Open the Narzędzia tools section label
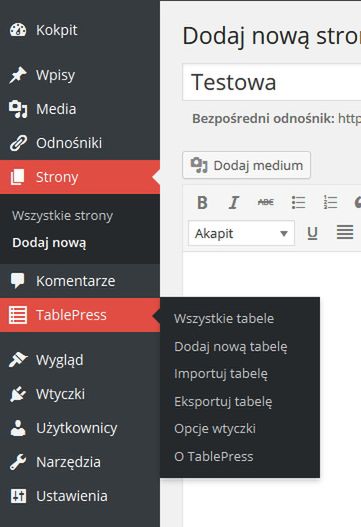 coord(68,462)
